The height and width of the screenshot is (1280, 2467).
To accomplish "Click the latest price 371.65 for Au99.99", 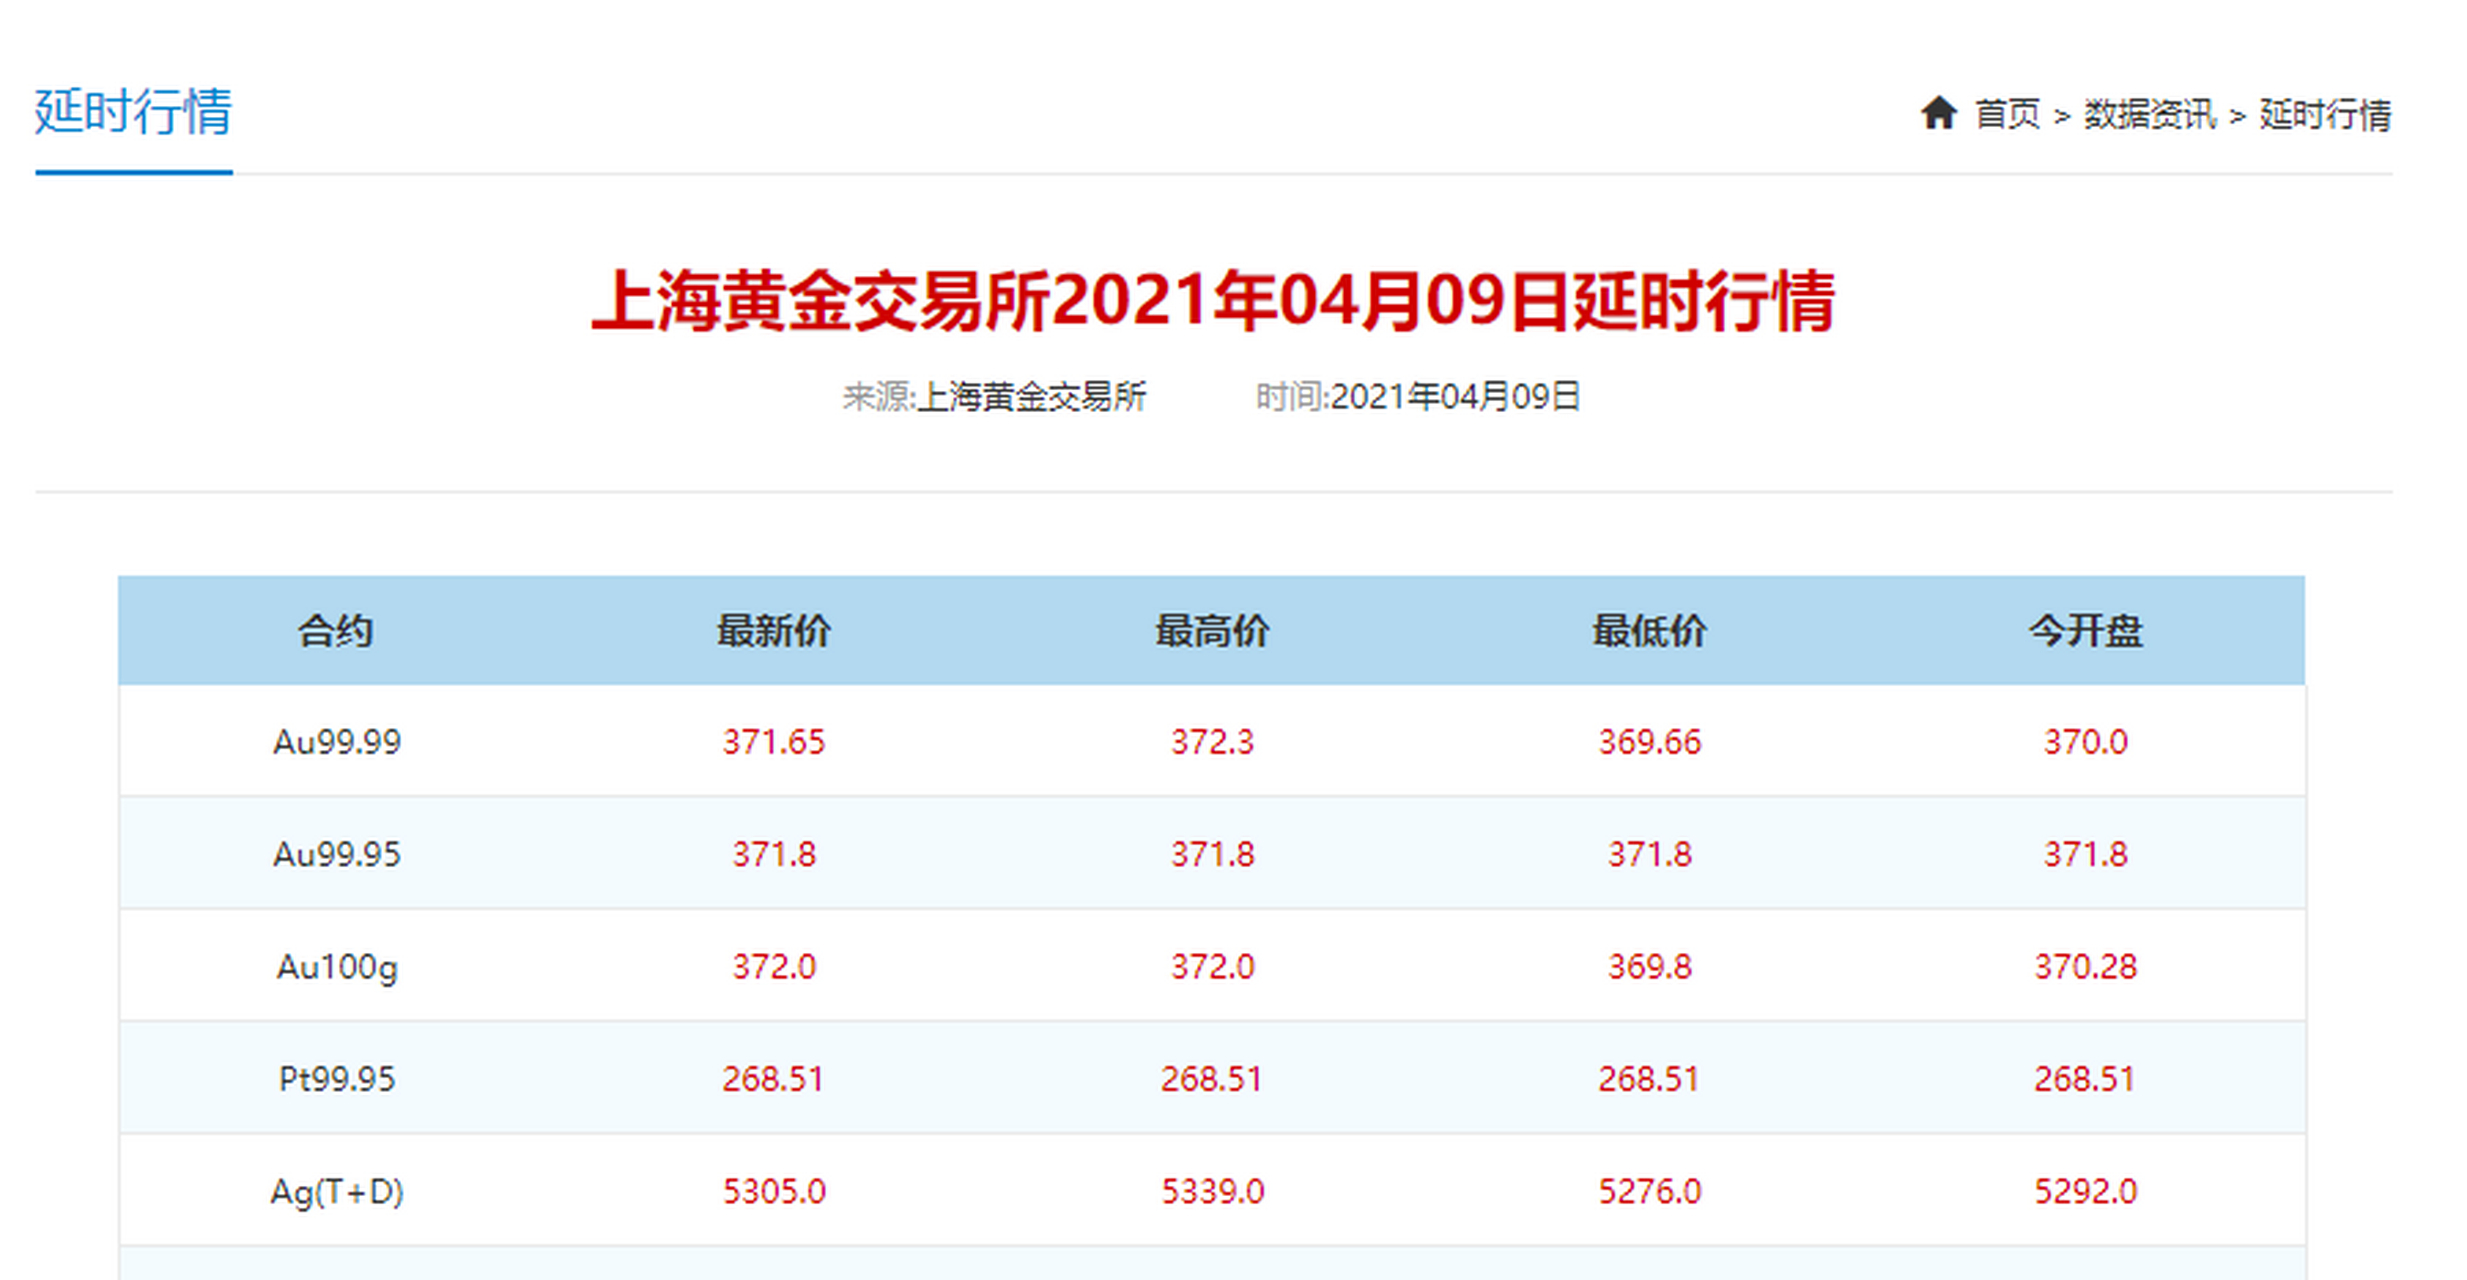I will 774,742.
